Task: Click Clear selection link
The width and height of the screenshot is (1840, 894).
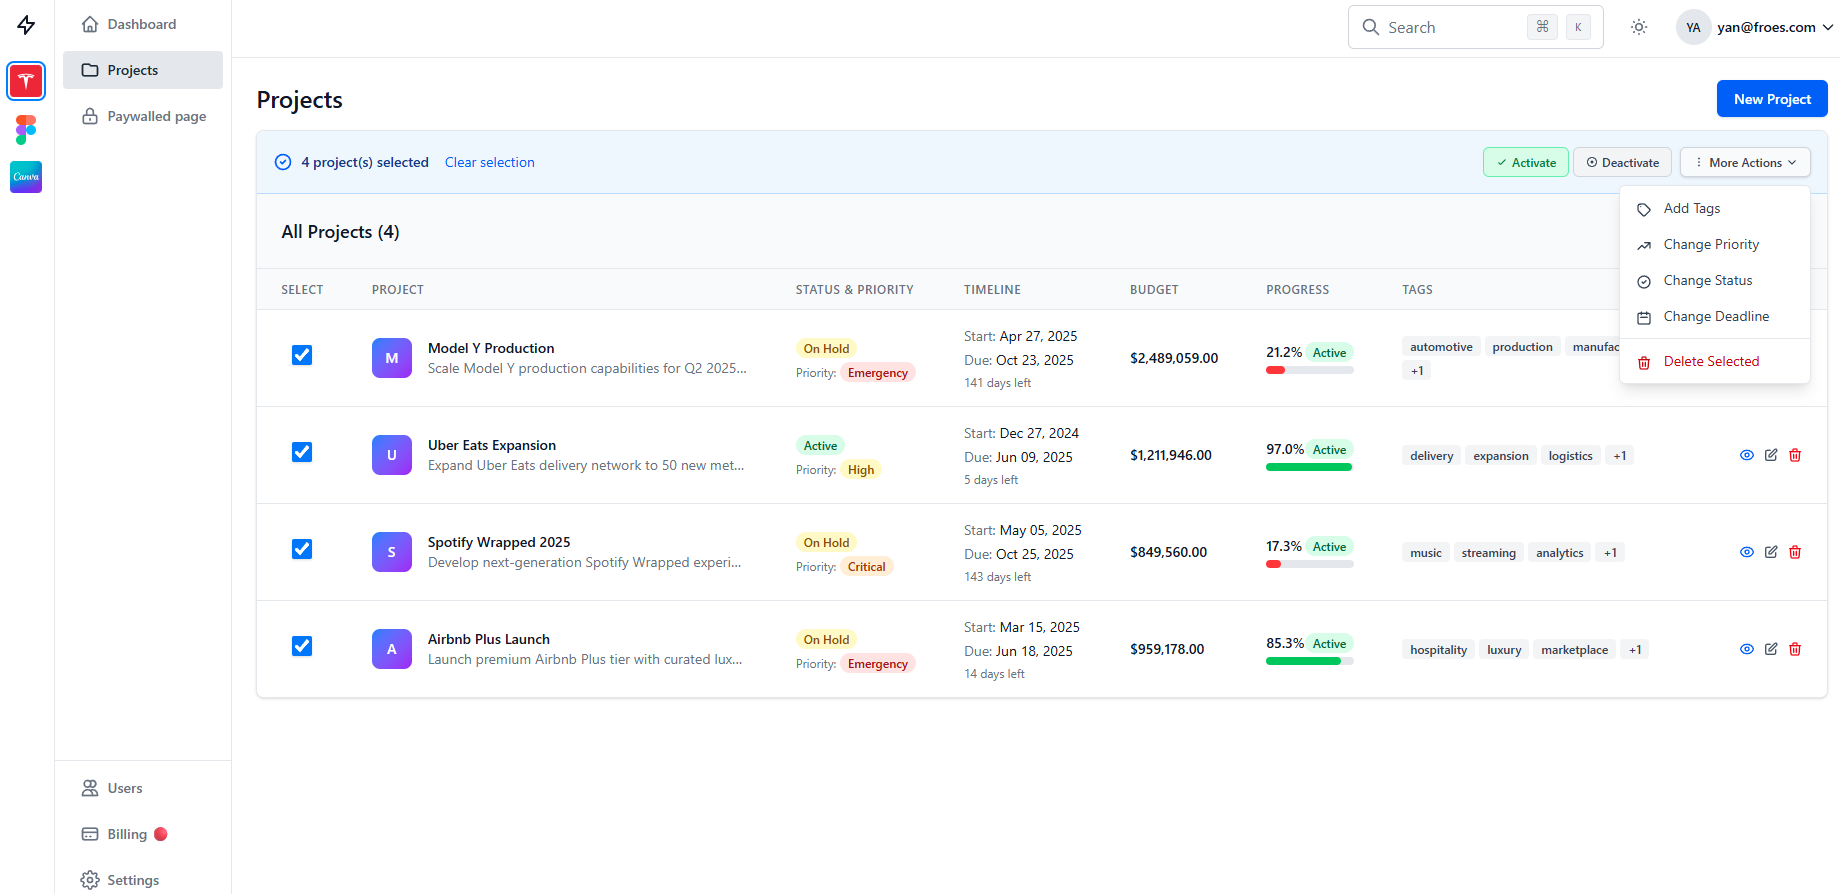Action: pos(490,162)
